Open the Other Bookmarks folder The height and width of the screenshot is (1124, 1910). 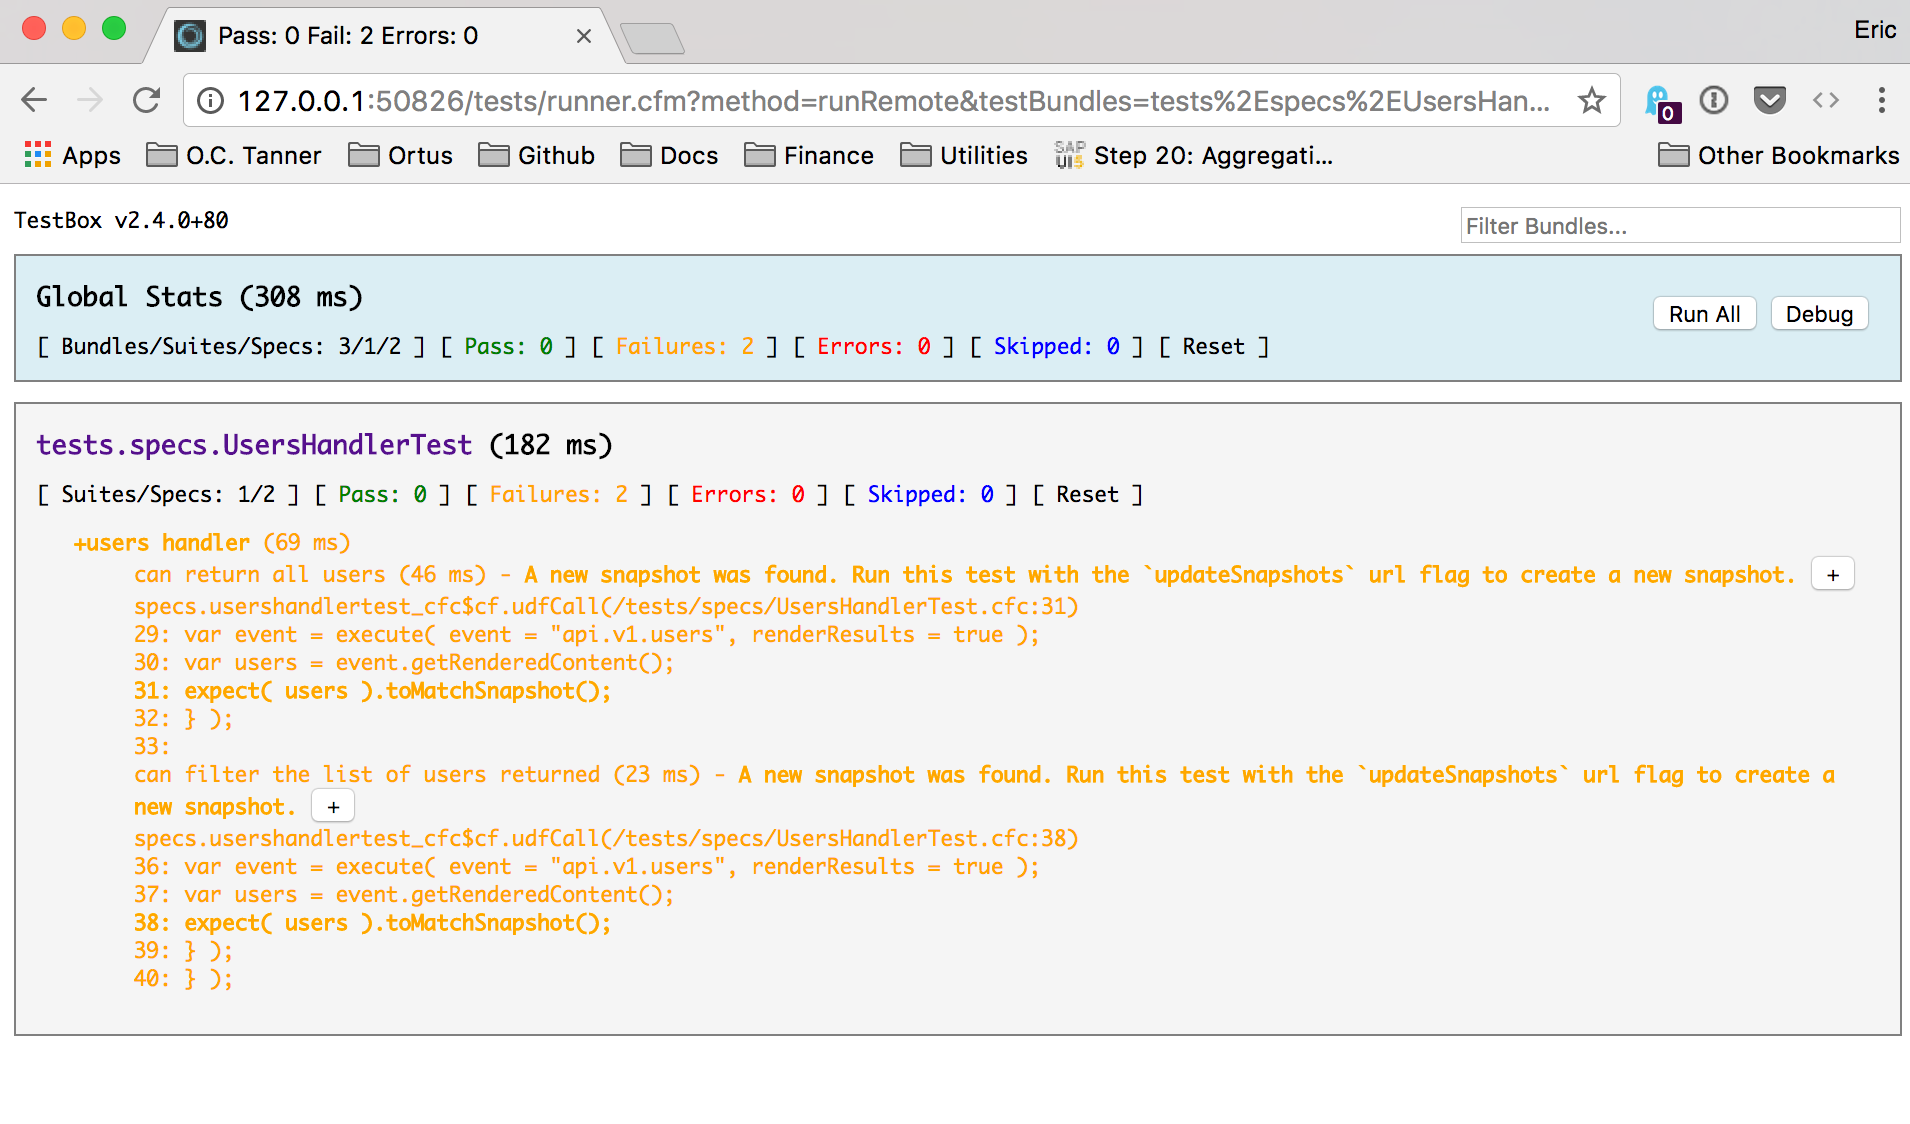[x=1778, y=155]
